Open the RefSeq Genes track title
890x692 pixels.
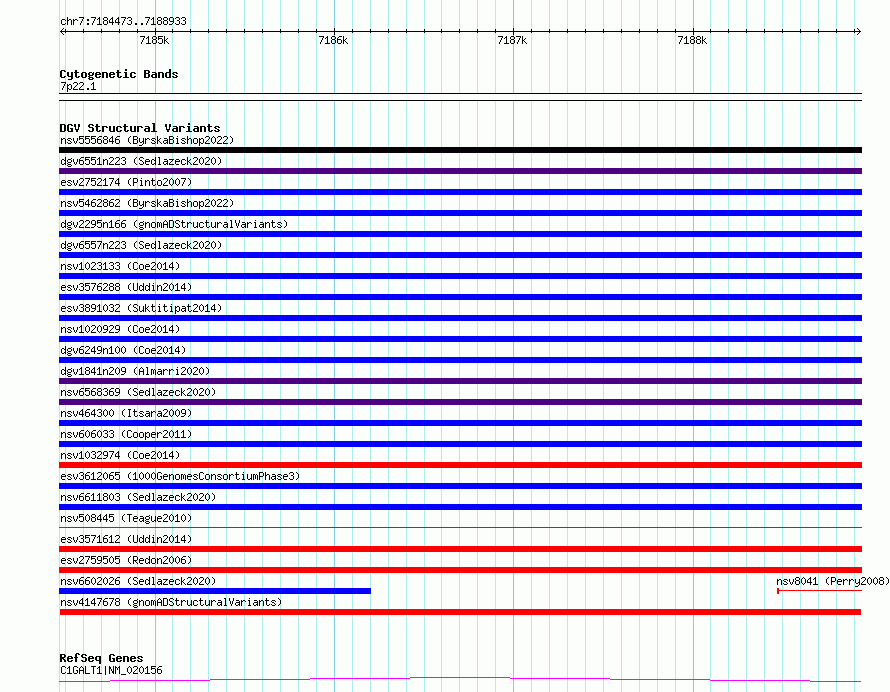[101, 658]
